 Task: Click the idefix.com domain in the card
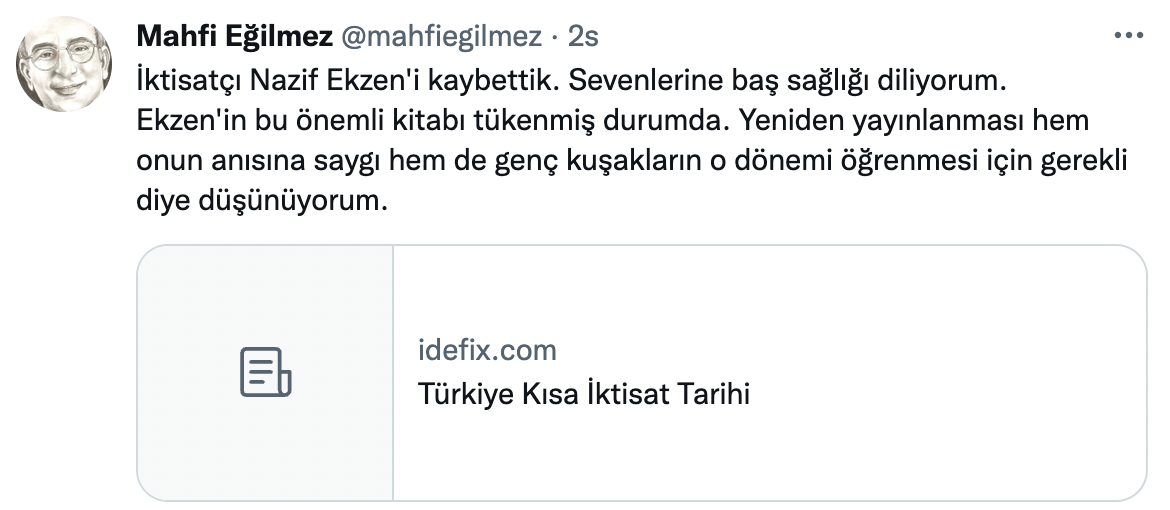coord(486,350)
